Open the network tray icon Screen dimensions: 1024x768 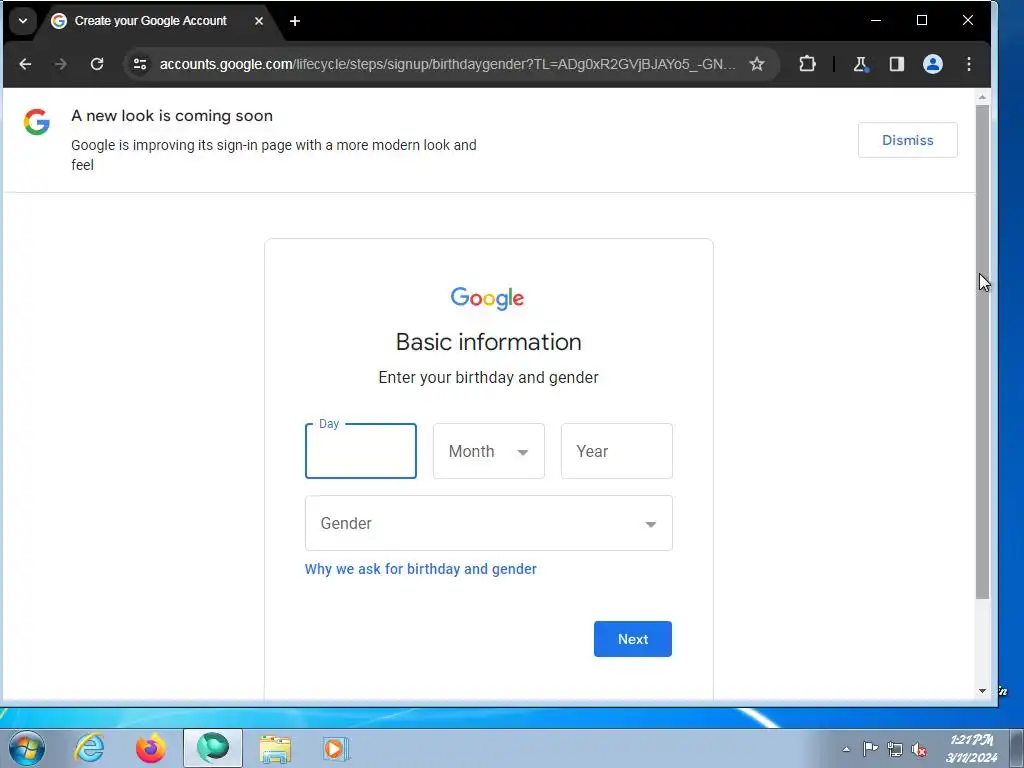(x=895, y=749)
